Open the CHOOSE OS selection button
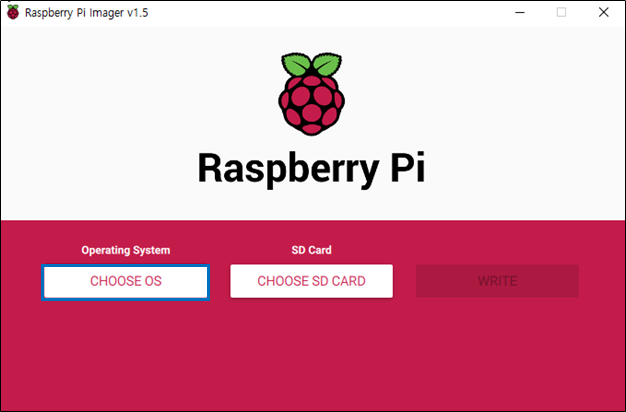Image resolution: width=626 pixels, height=412 pixels. 125,282
